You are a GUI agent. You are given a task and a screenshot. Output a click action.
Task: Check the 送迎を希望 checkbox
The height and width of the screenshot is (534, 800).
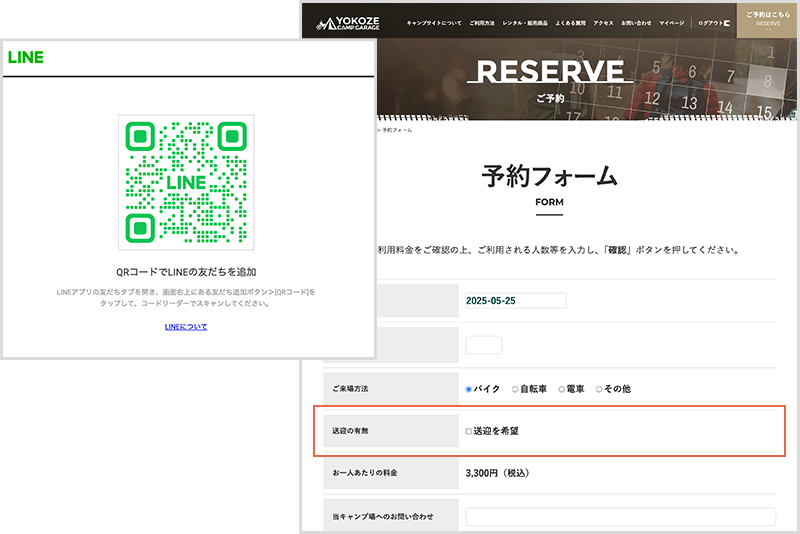tap(468, 431)
